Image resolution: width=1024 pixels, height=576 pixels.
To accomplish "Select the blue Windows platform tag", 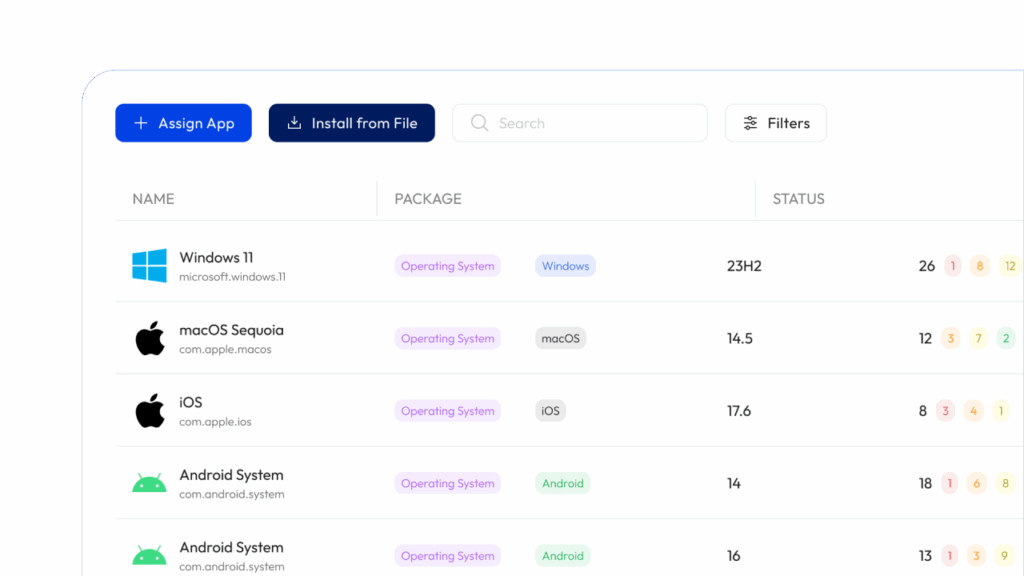I will [x=565, y=266].
